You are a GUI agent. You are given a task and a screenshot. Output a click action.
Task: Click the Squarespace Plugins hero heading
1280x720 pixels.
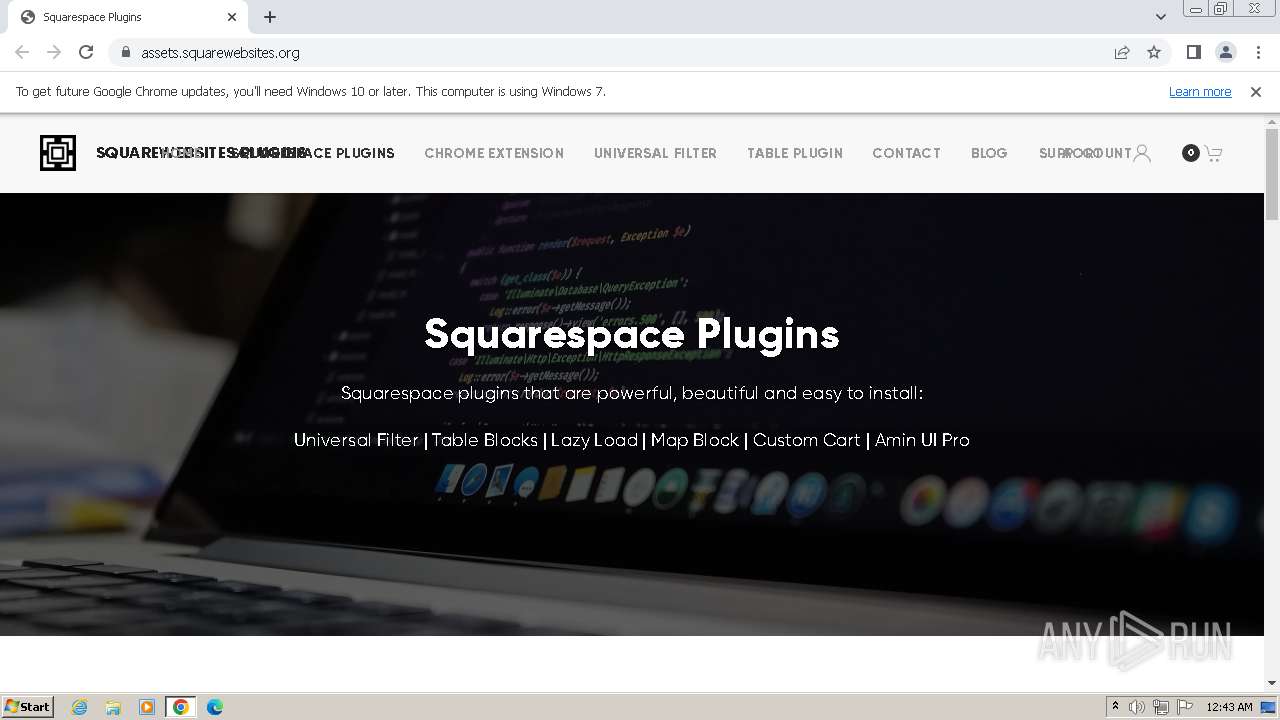pos(631,334)
